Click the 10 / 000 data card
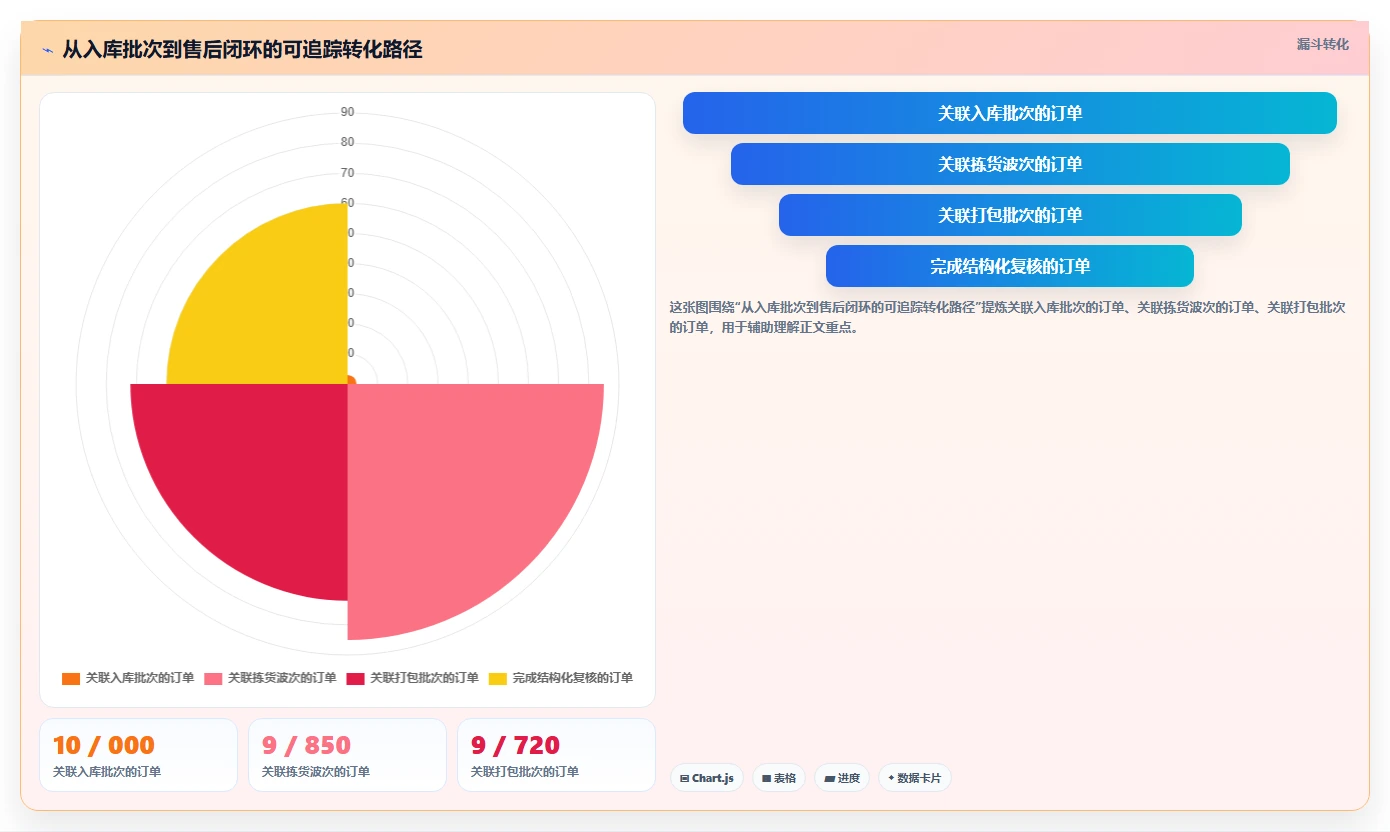1390x832 pixels. [138, 755]
